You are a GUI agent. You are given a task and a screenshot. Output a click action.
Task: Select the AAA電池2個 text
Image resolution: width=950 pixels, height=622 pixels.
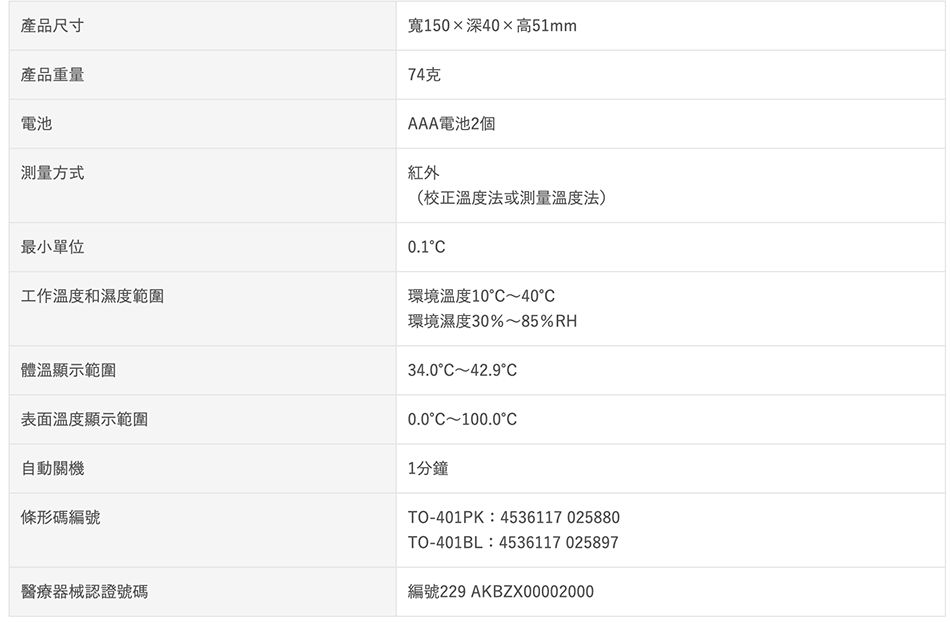coord(451,124)
